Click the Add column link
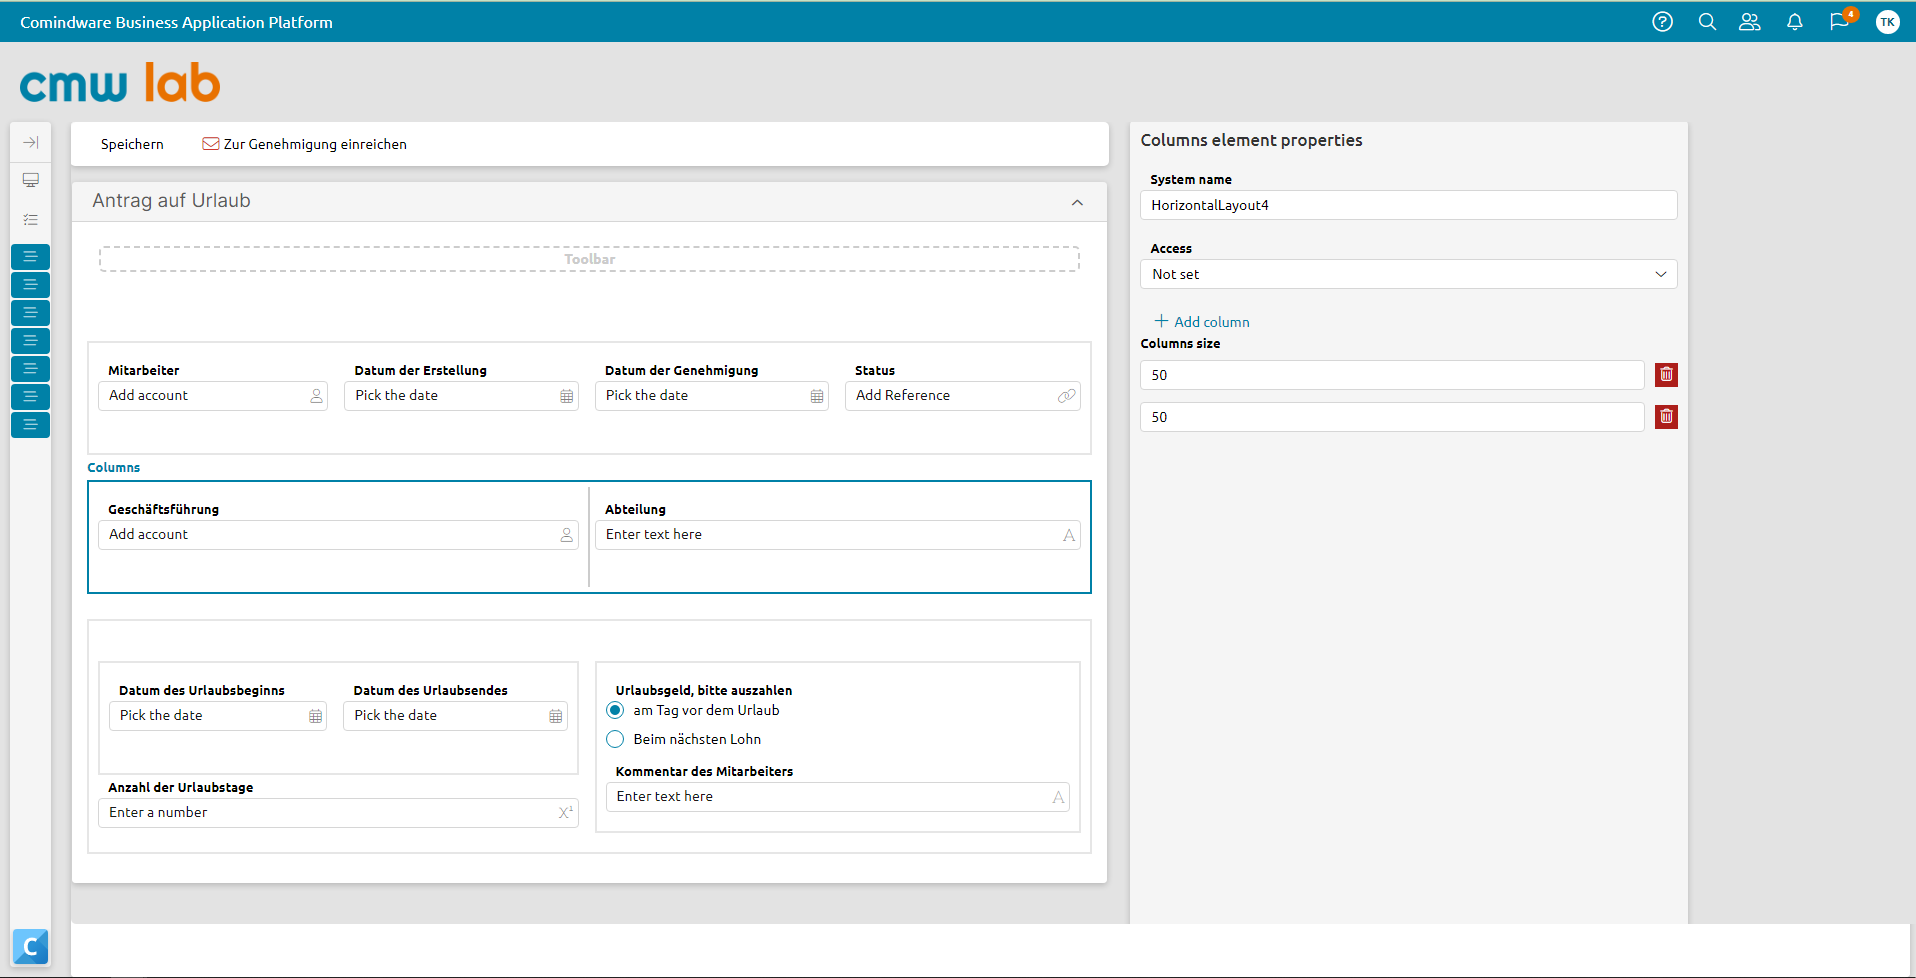 pyautogui.click(x=1202, y=321)
